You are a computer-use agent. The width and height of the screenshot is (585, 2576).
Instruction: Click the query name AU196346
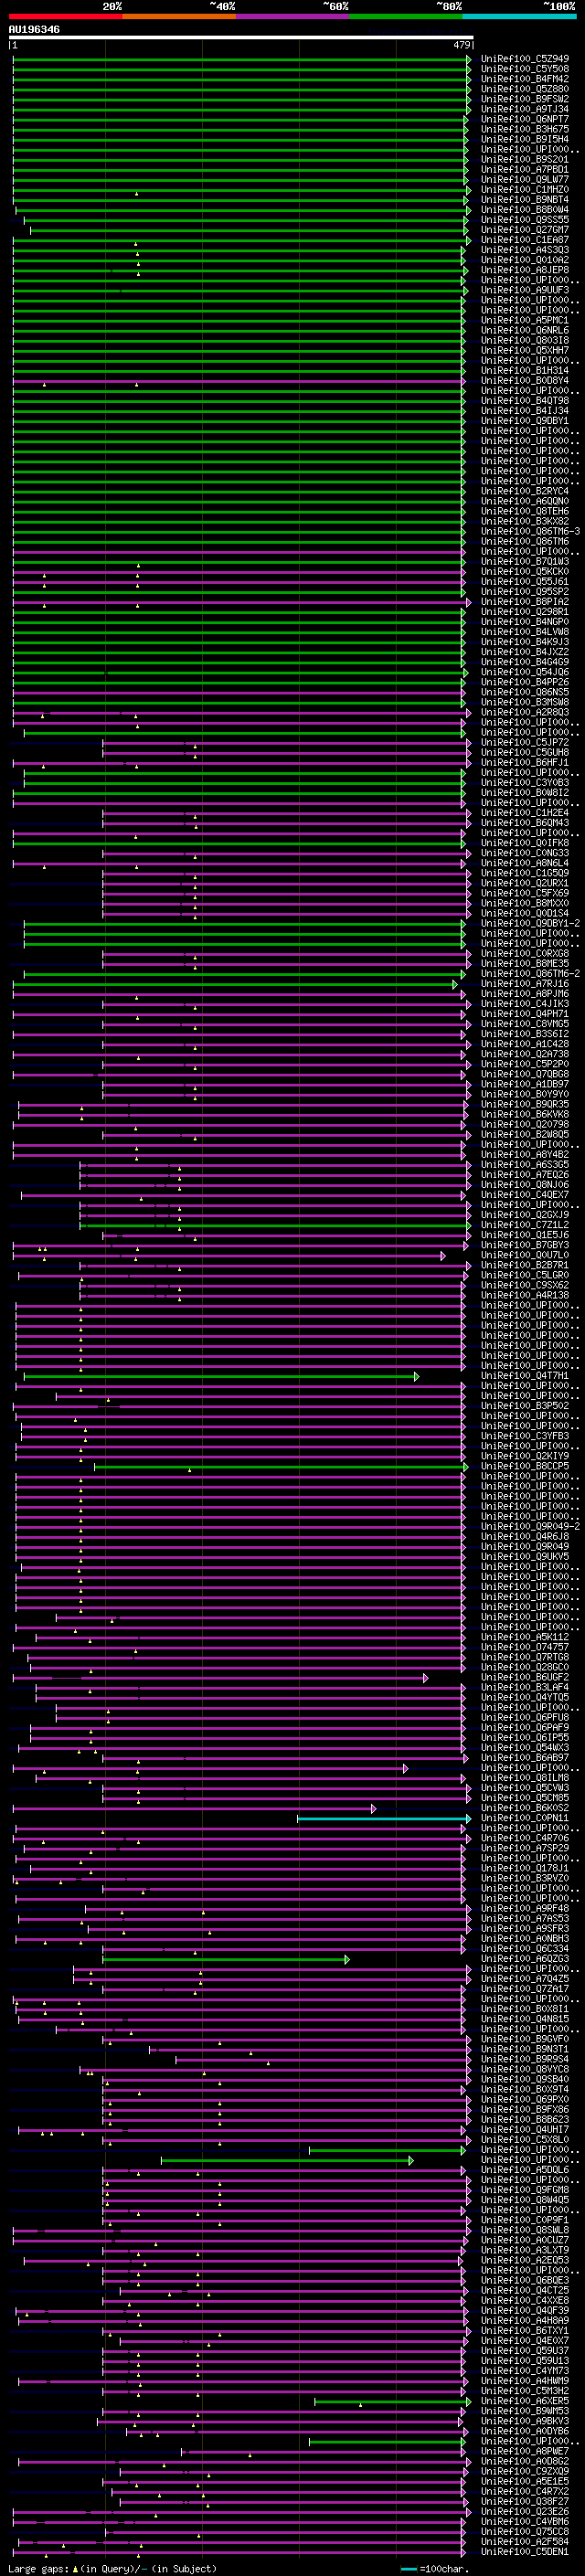pyautogui.click(x=34, y=29)
